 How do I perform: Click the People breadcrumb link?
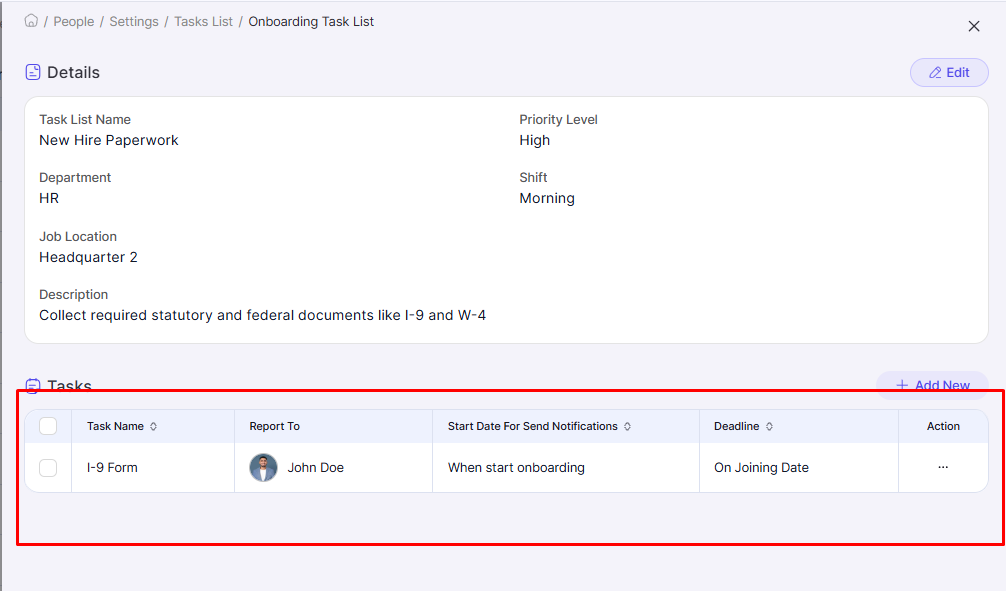73,21
